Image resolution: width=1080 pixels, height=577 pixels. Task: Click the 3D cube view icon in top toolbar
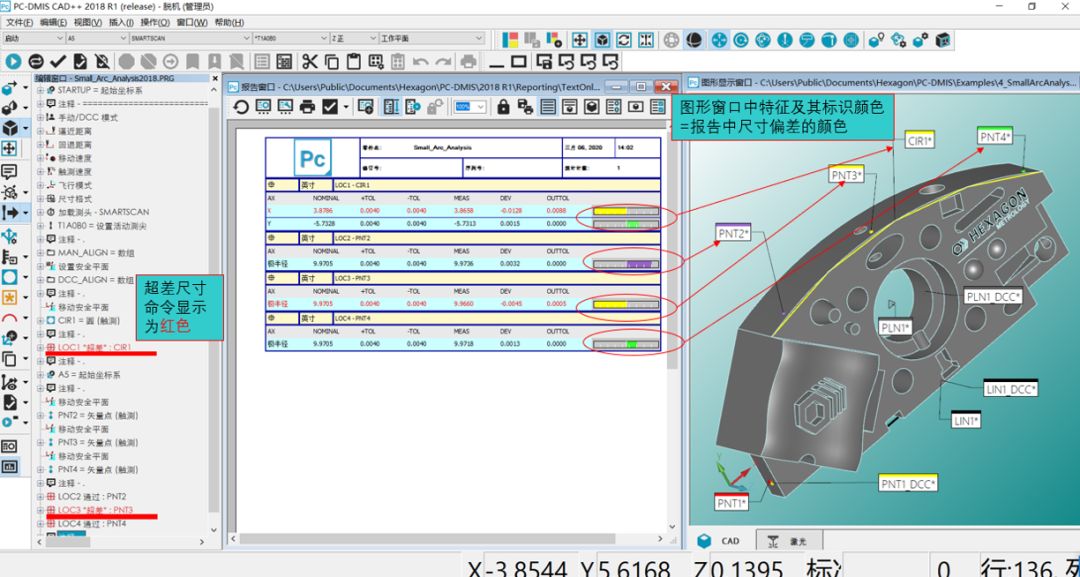[601, 40]
